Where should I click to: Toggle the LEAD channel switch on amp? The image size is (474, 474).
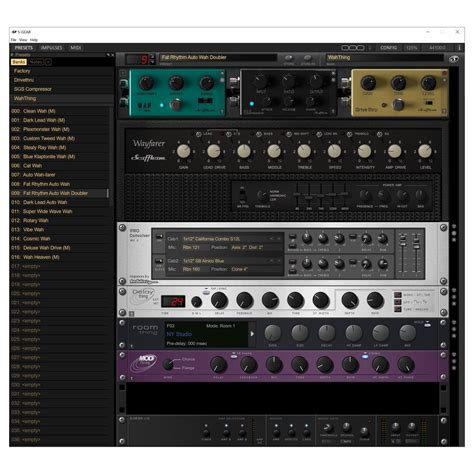coord(199,134)
